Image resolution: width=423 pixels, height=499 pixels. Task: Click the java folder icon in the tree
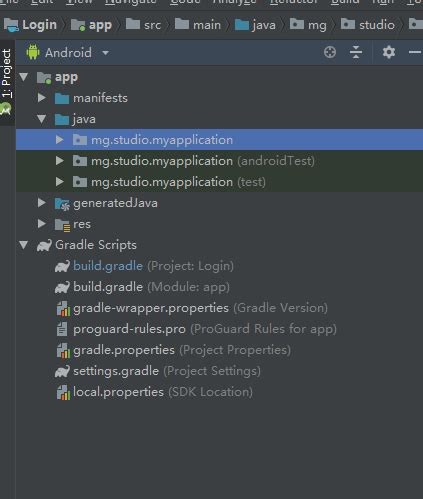tap(62, 119)
